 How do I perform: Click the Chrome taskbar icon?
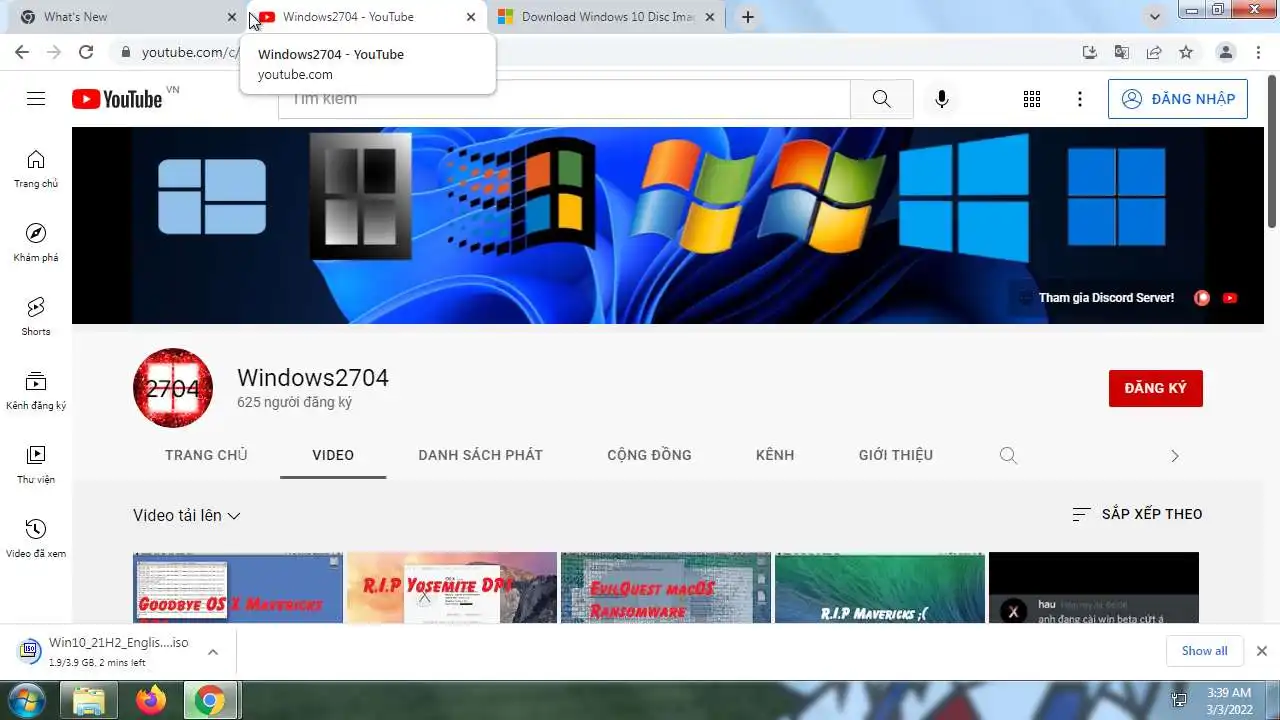tap(210, 700)
